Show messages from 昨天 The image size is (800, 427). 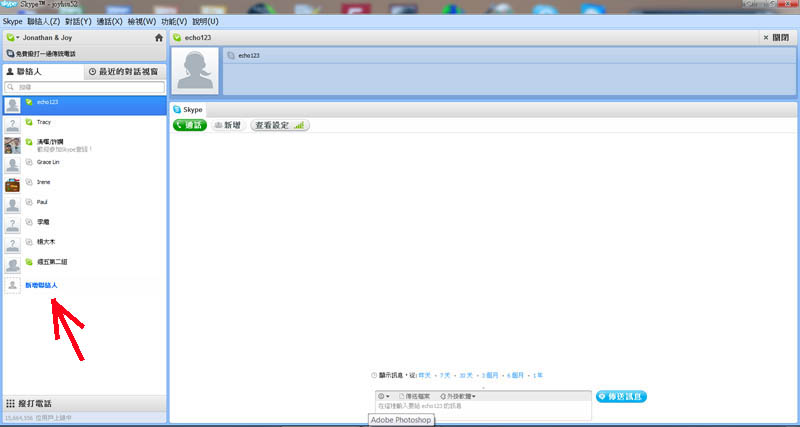tap(424, 375)
